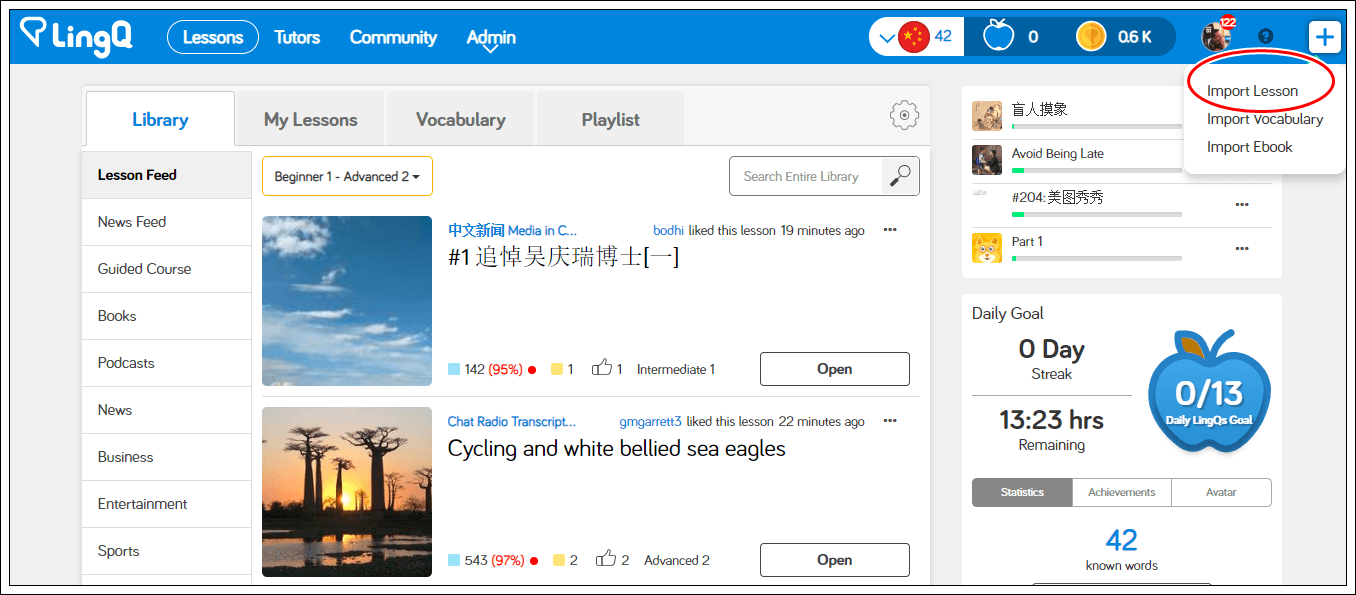Expand the Beginner 1 - Advanced 2 dropdown
This screenshot has width=1356, height=595.
[x=347, y=176]
